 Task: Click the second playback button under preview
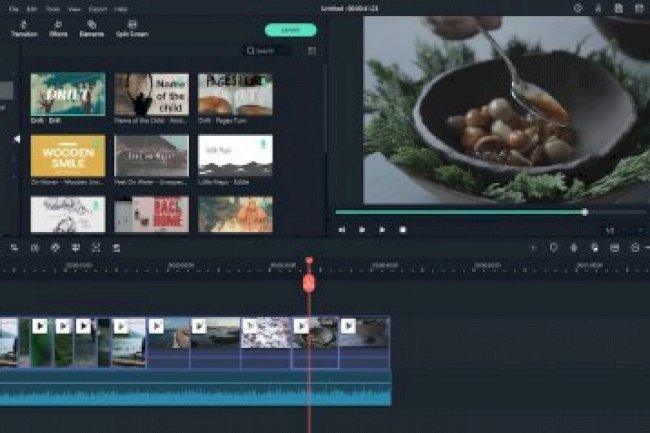coord(362,230)
